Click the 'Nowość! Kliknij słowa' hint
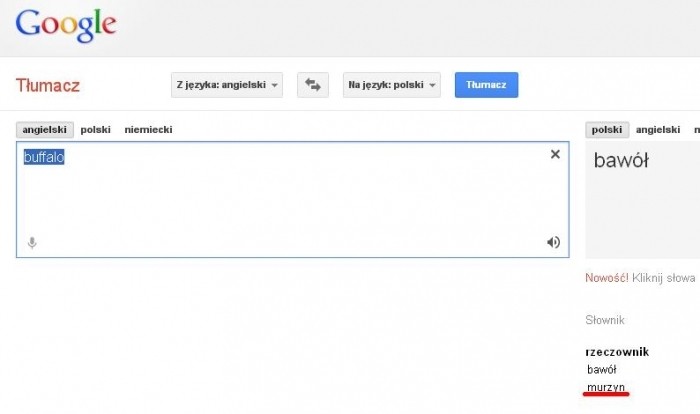700x414 pixels. [640, 278]
